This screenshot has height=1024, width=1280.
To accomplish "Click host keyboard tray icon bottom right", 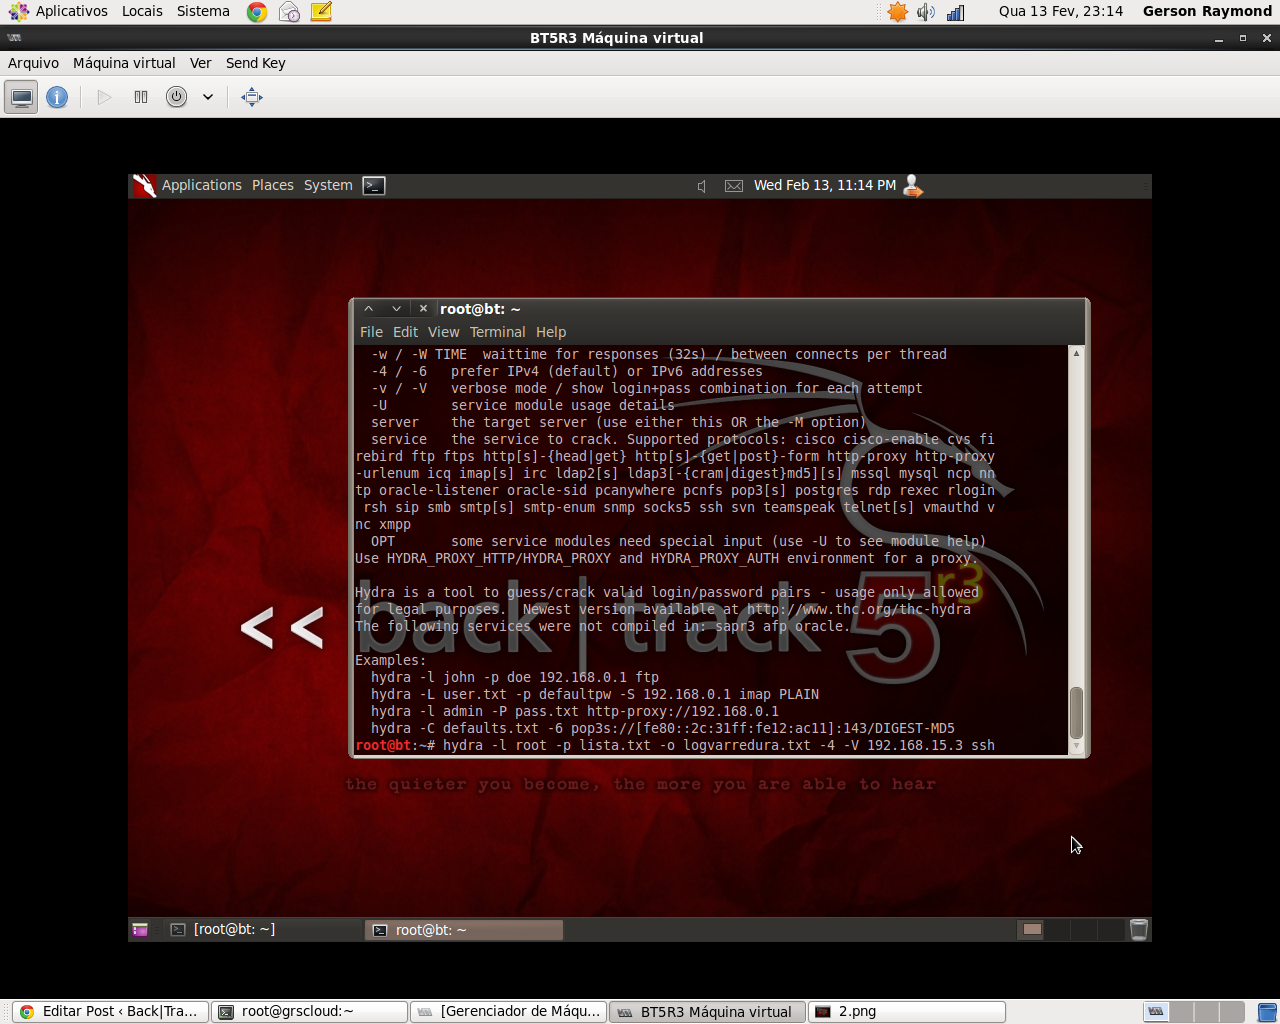I will click(1156, 1012).
